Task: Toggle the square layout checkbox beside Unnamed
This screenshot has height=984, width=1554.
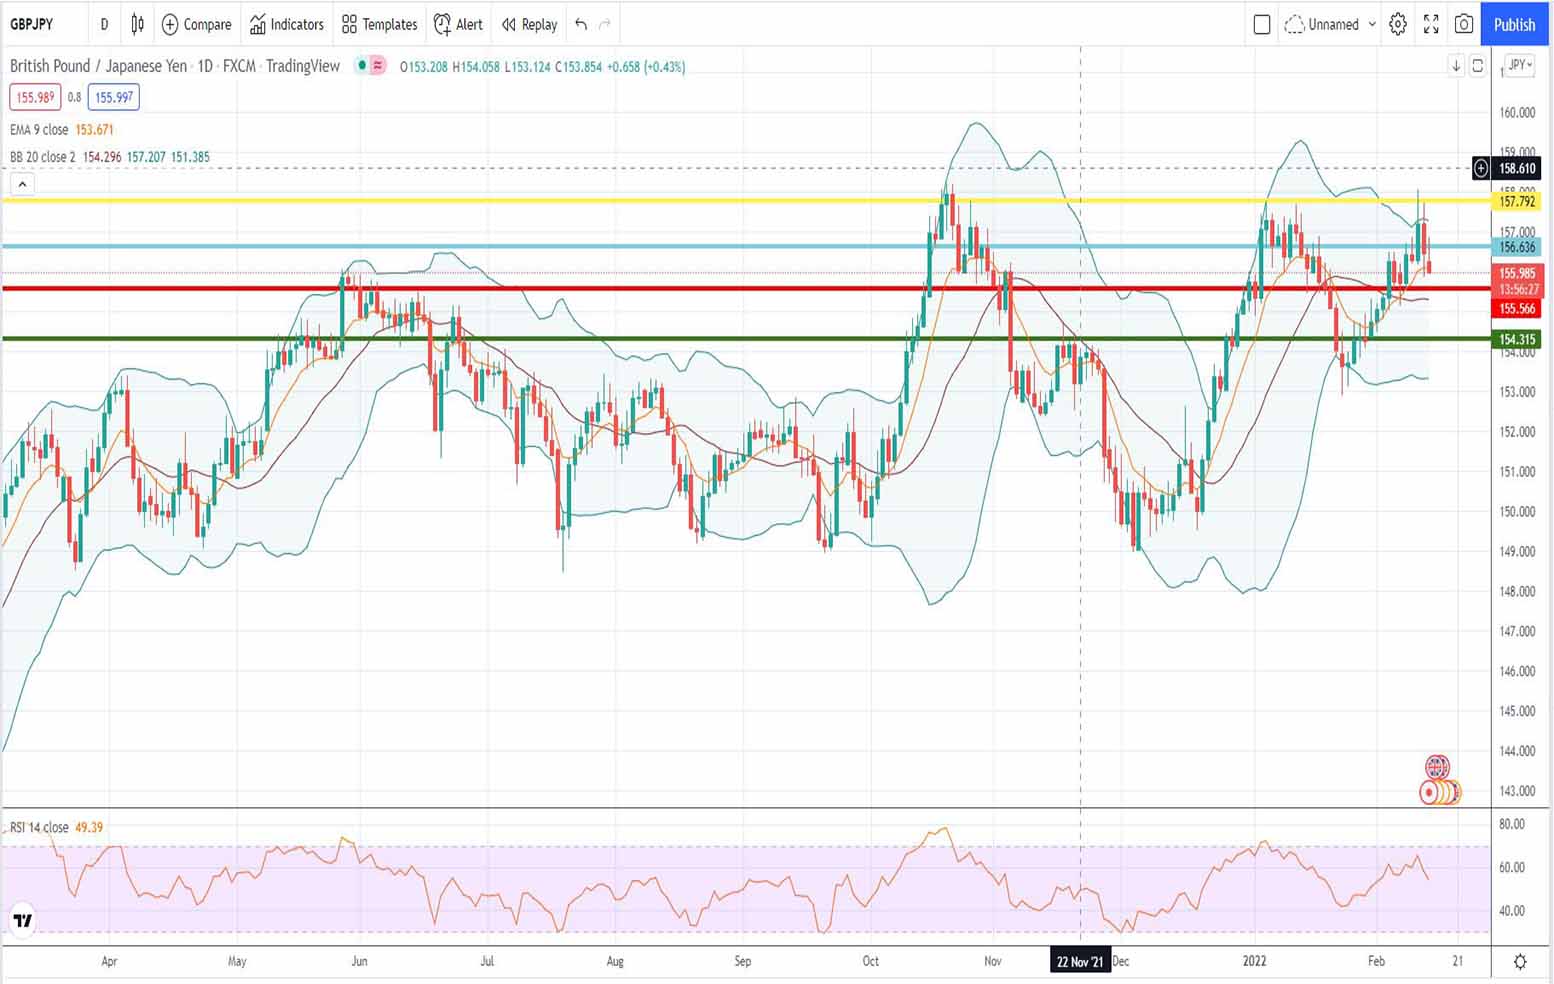Action: 1262,24
